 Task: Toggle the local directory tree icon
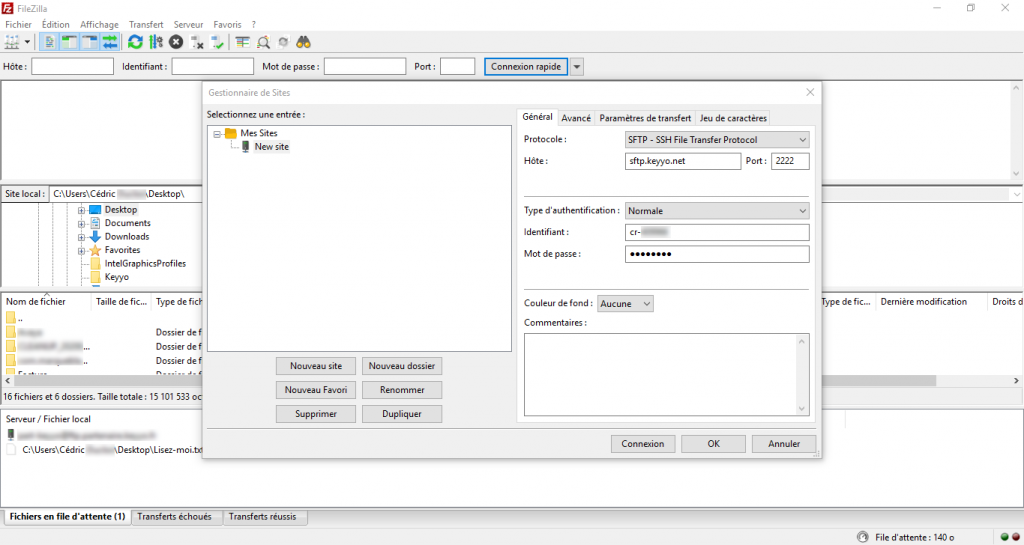coord(69,42)
